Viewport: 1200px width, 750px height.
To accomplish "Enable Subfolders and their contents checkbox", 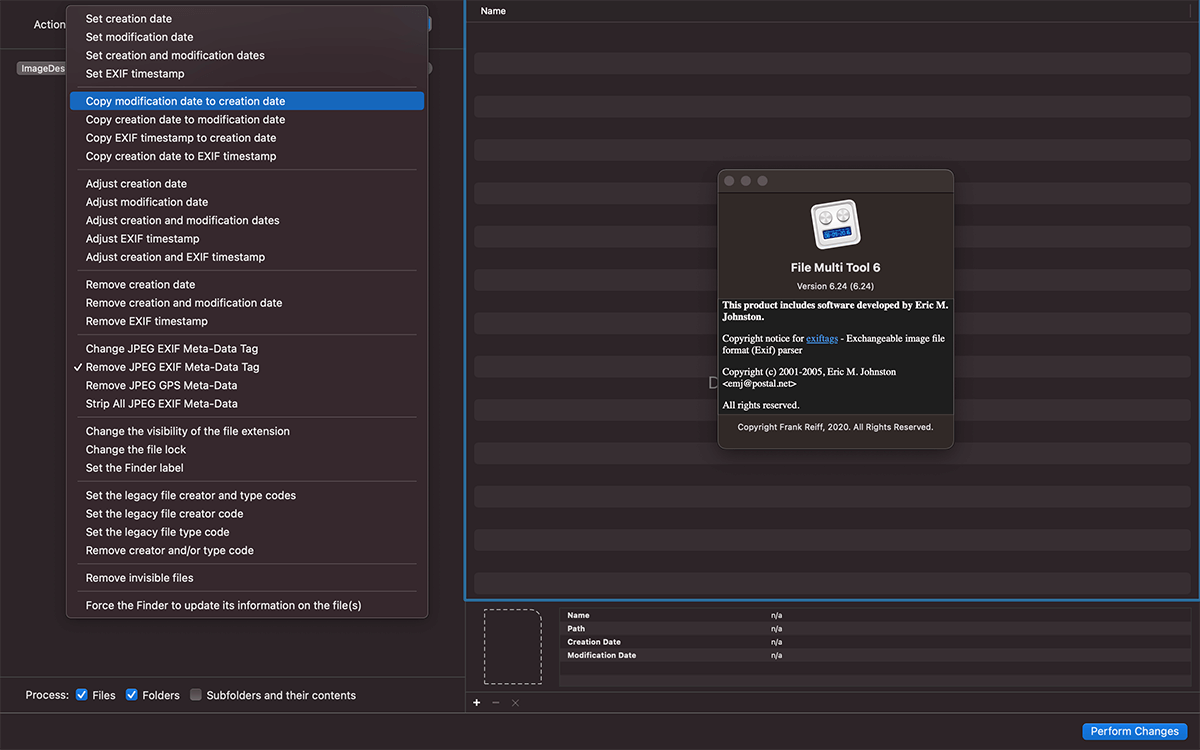I will (x=196, y=695).
